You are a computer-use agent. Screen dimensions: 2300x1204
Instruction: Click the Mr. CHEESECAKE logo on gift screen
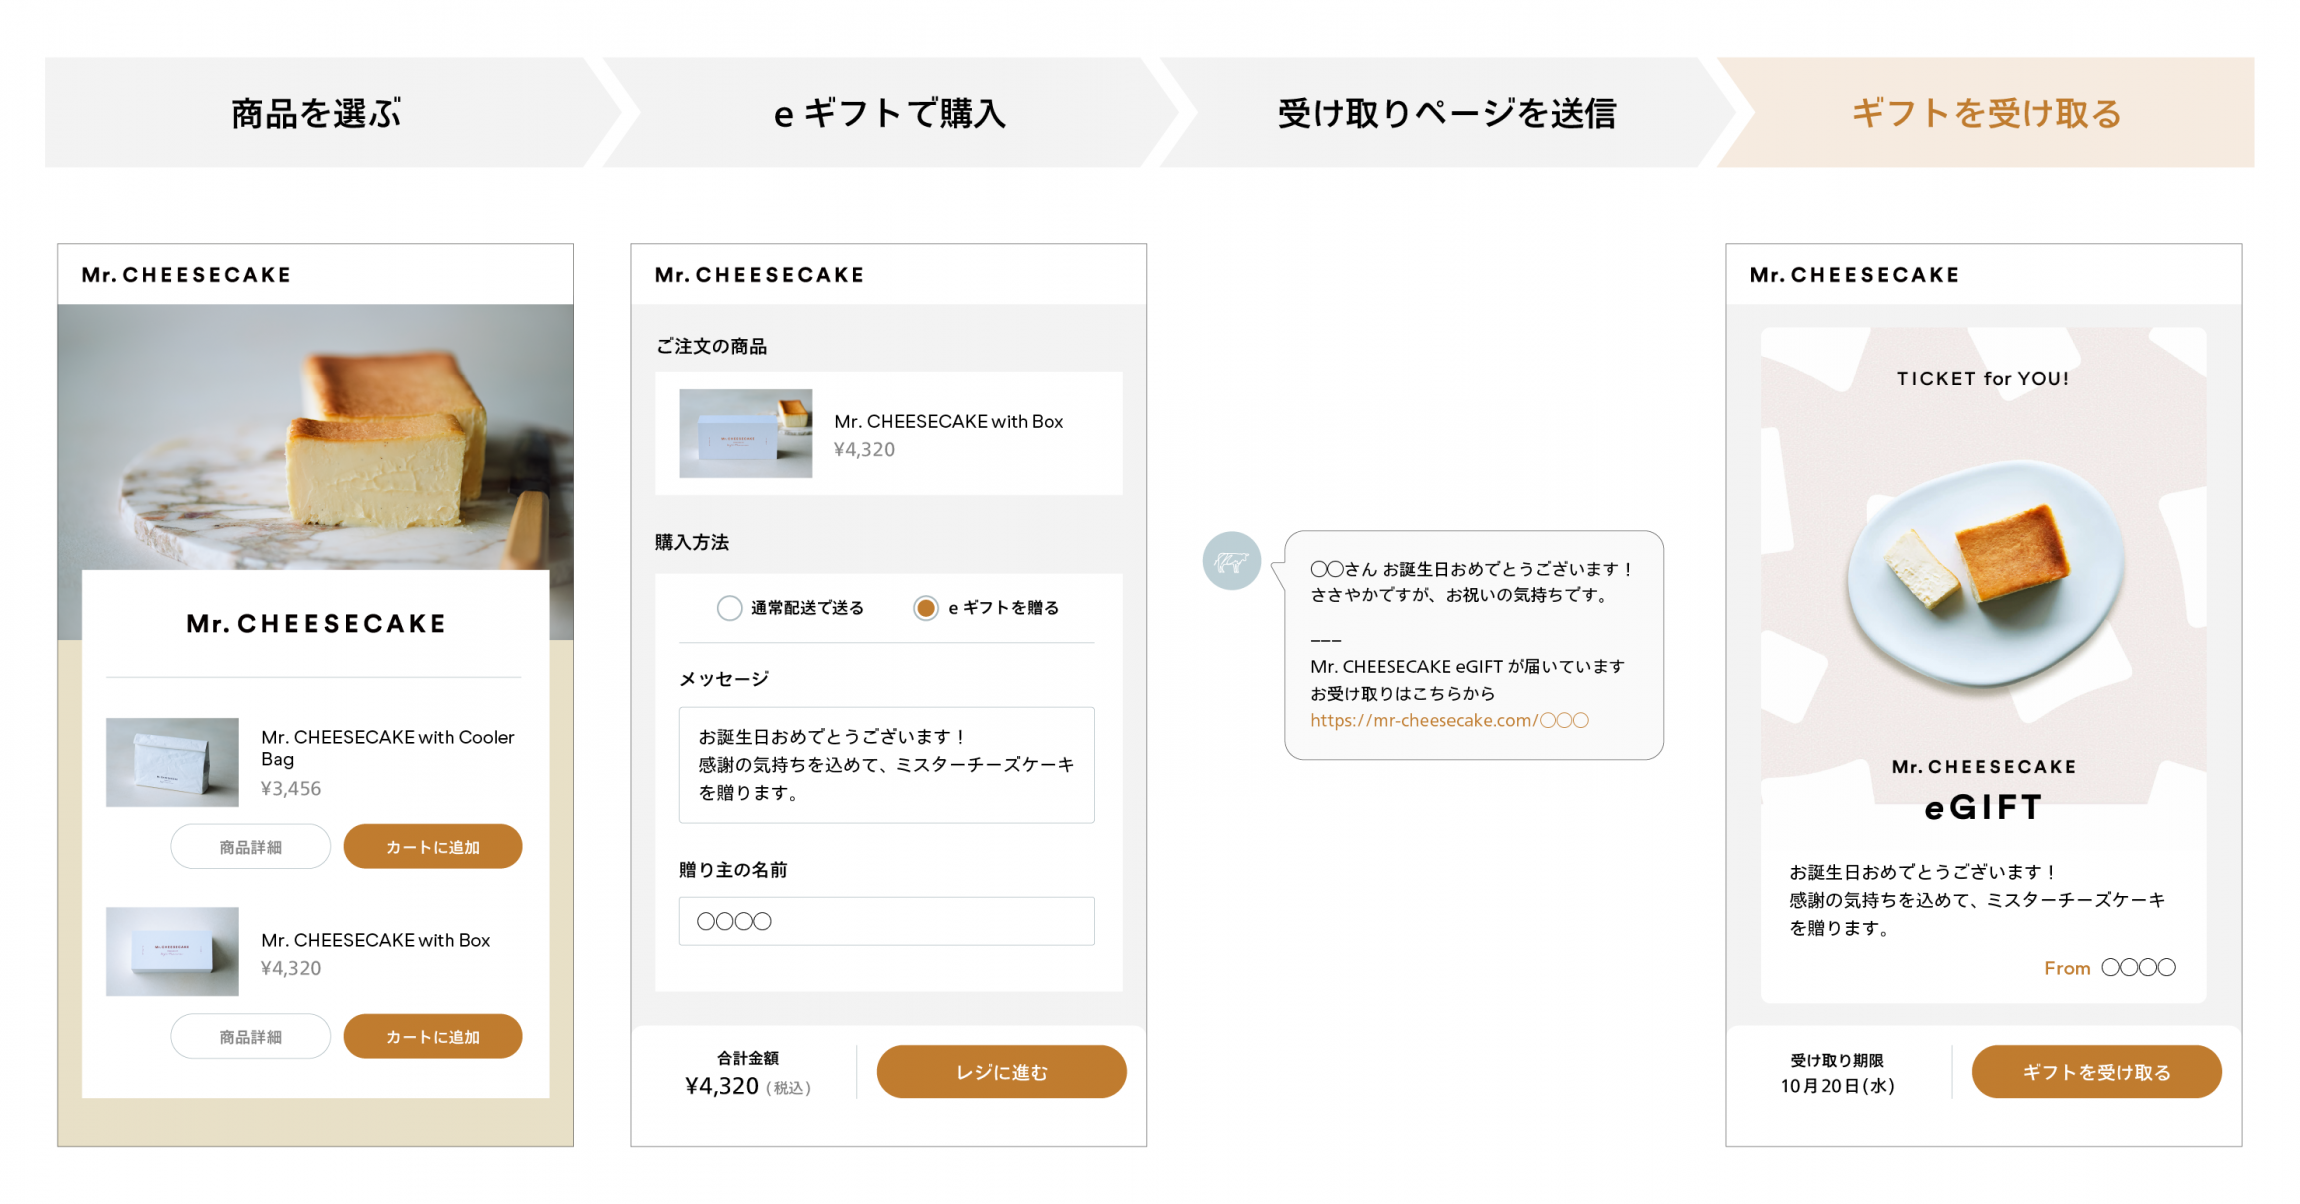coord(1855,275)
